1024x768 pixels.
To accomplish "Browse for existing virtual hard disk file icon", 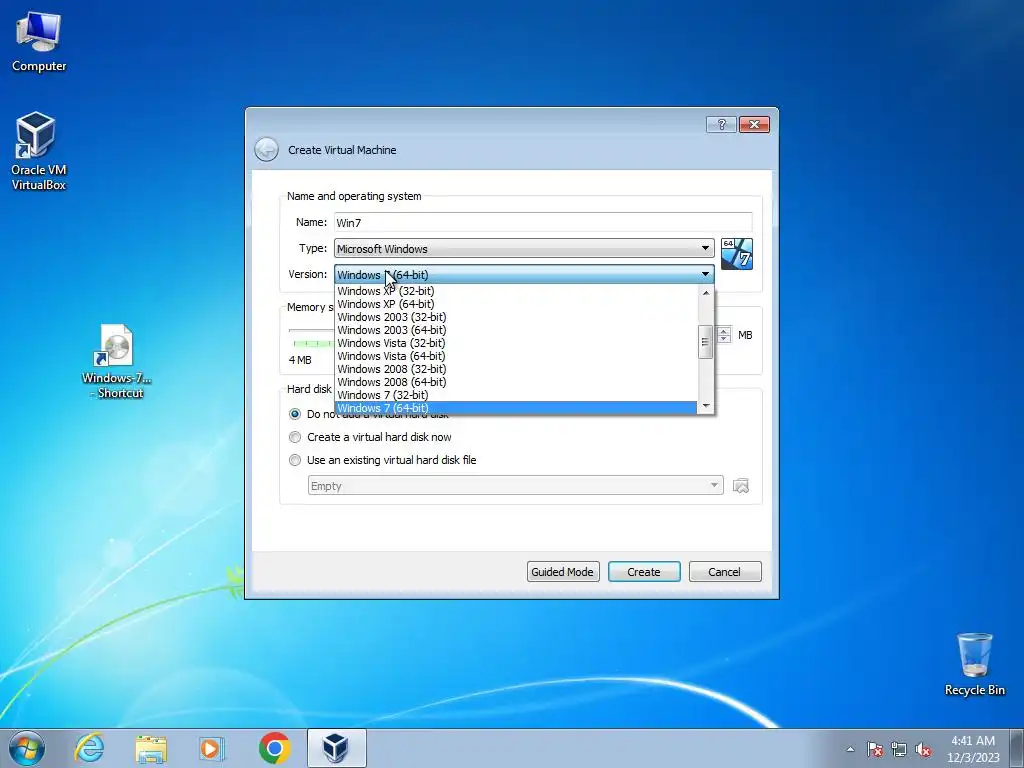I will (x=741, y=486).
